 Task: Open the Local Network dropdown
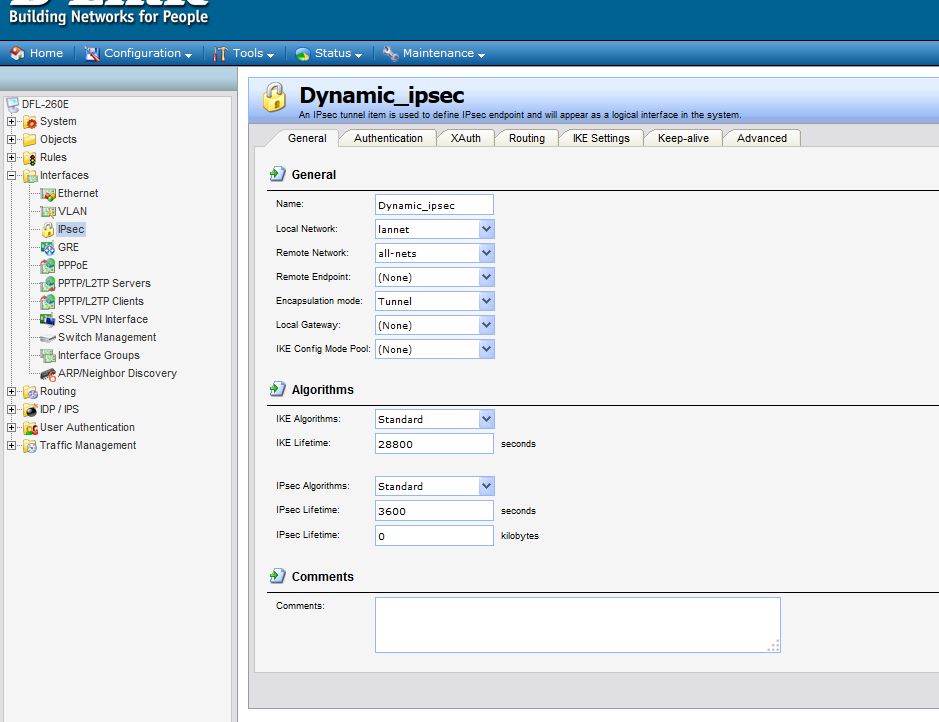[486, 229]
